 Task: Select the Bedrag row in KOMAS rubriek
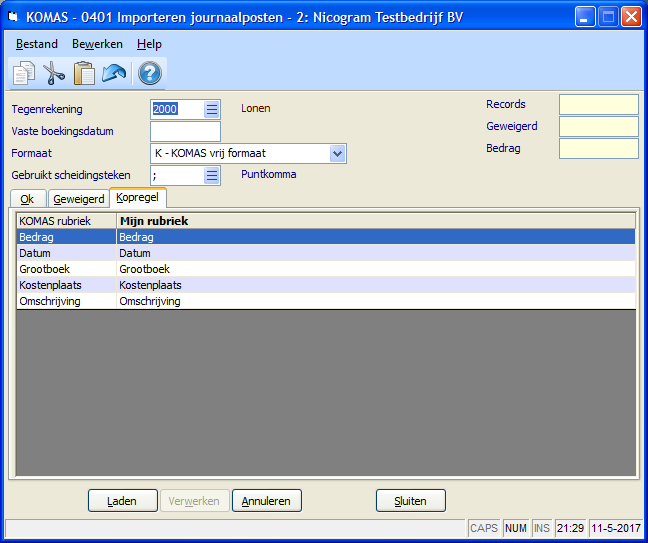(67, 237)
